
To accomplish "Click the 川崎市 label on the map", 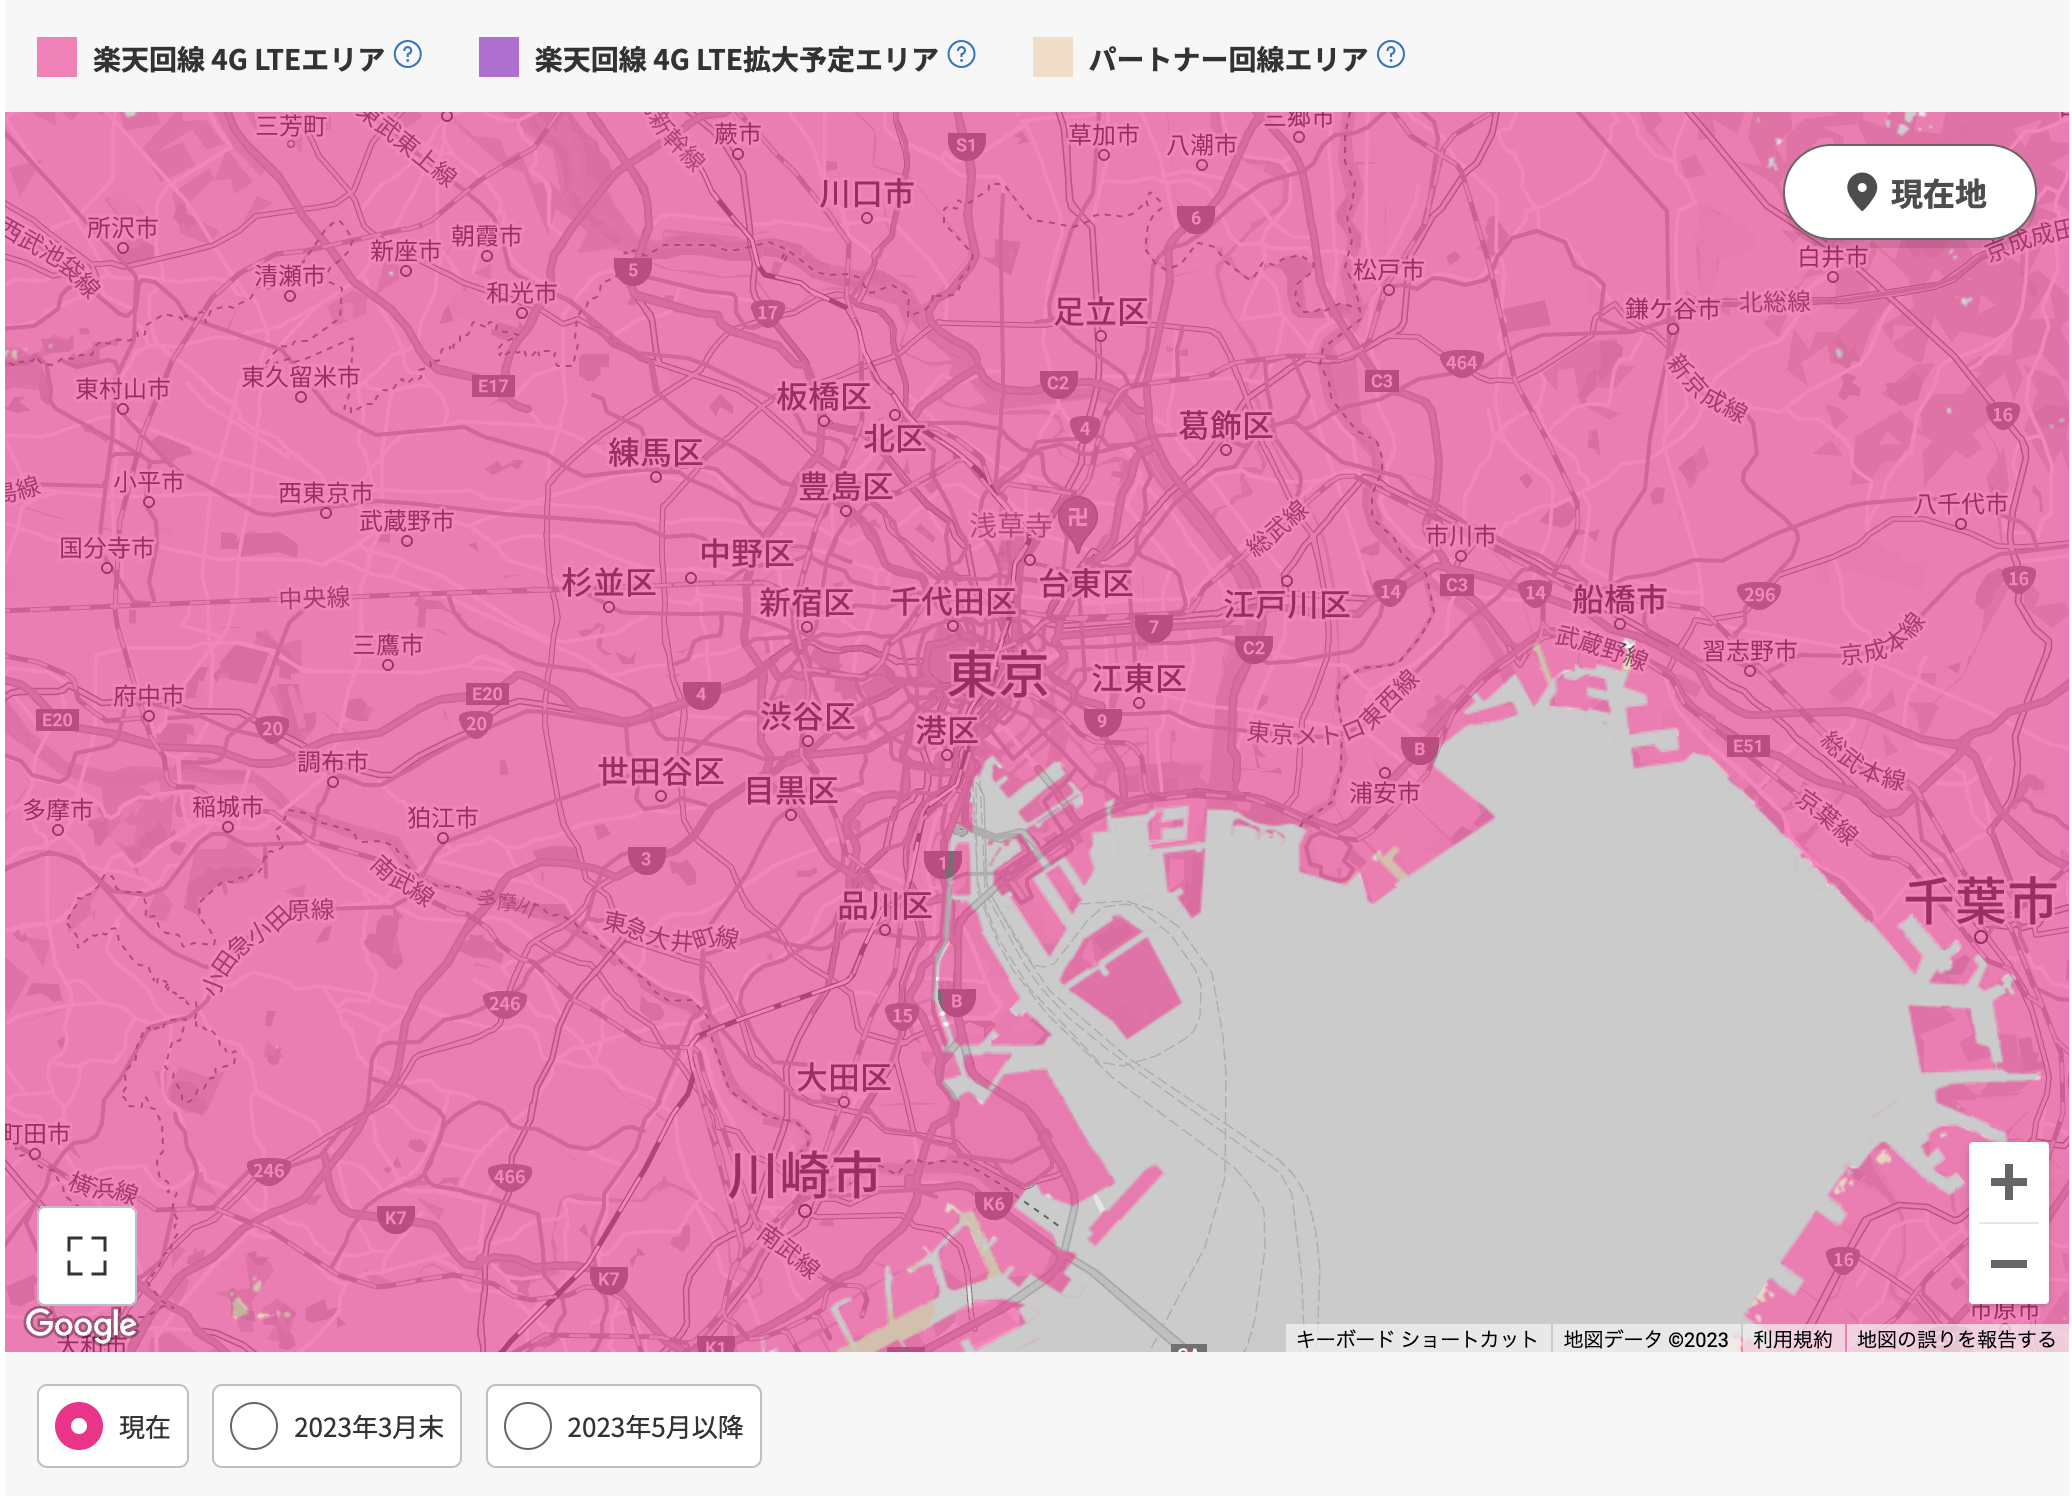I will point(804,1174).
